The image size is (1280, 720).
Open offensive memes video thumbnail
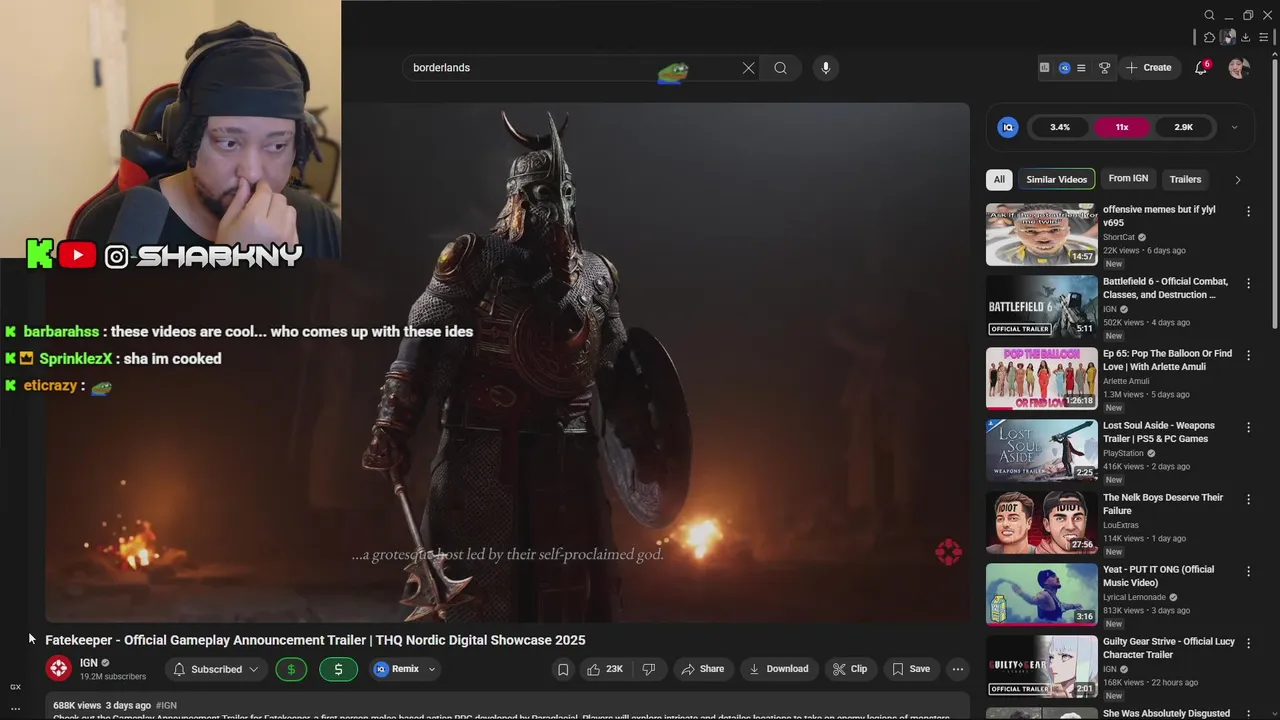pos(1041,235)
